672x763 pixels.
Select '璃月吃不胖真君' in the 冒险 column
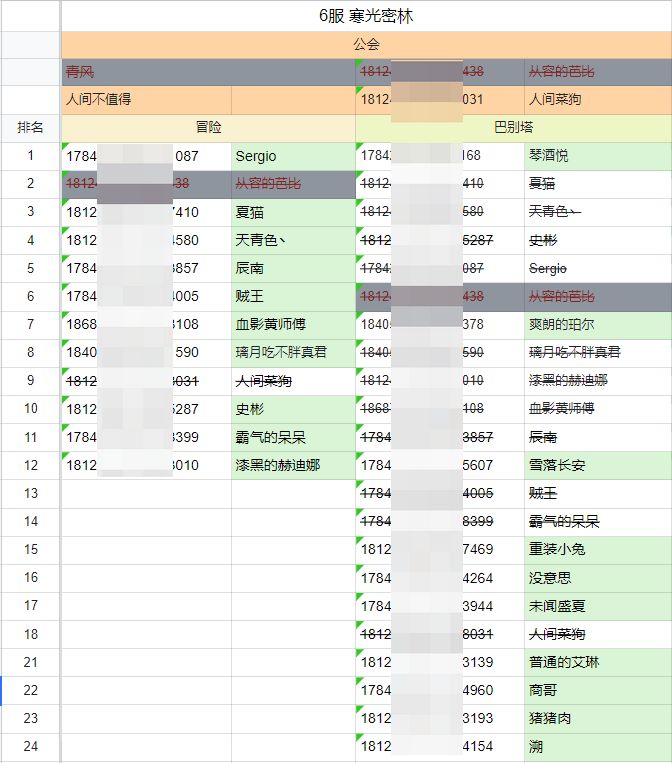tap(293, 352)
